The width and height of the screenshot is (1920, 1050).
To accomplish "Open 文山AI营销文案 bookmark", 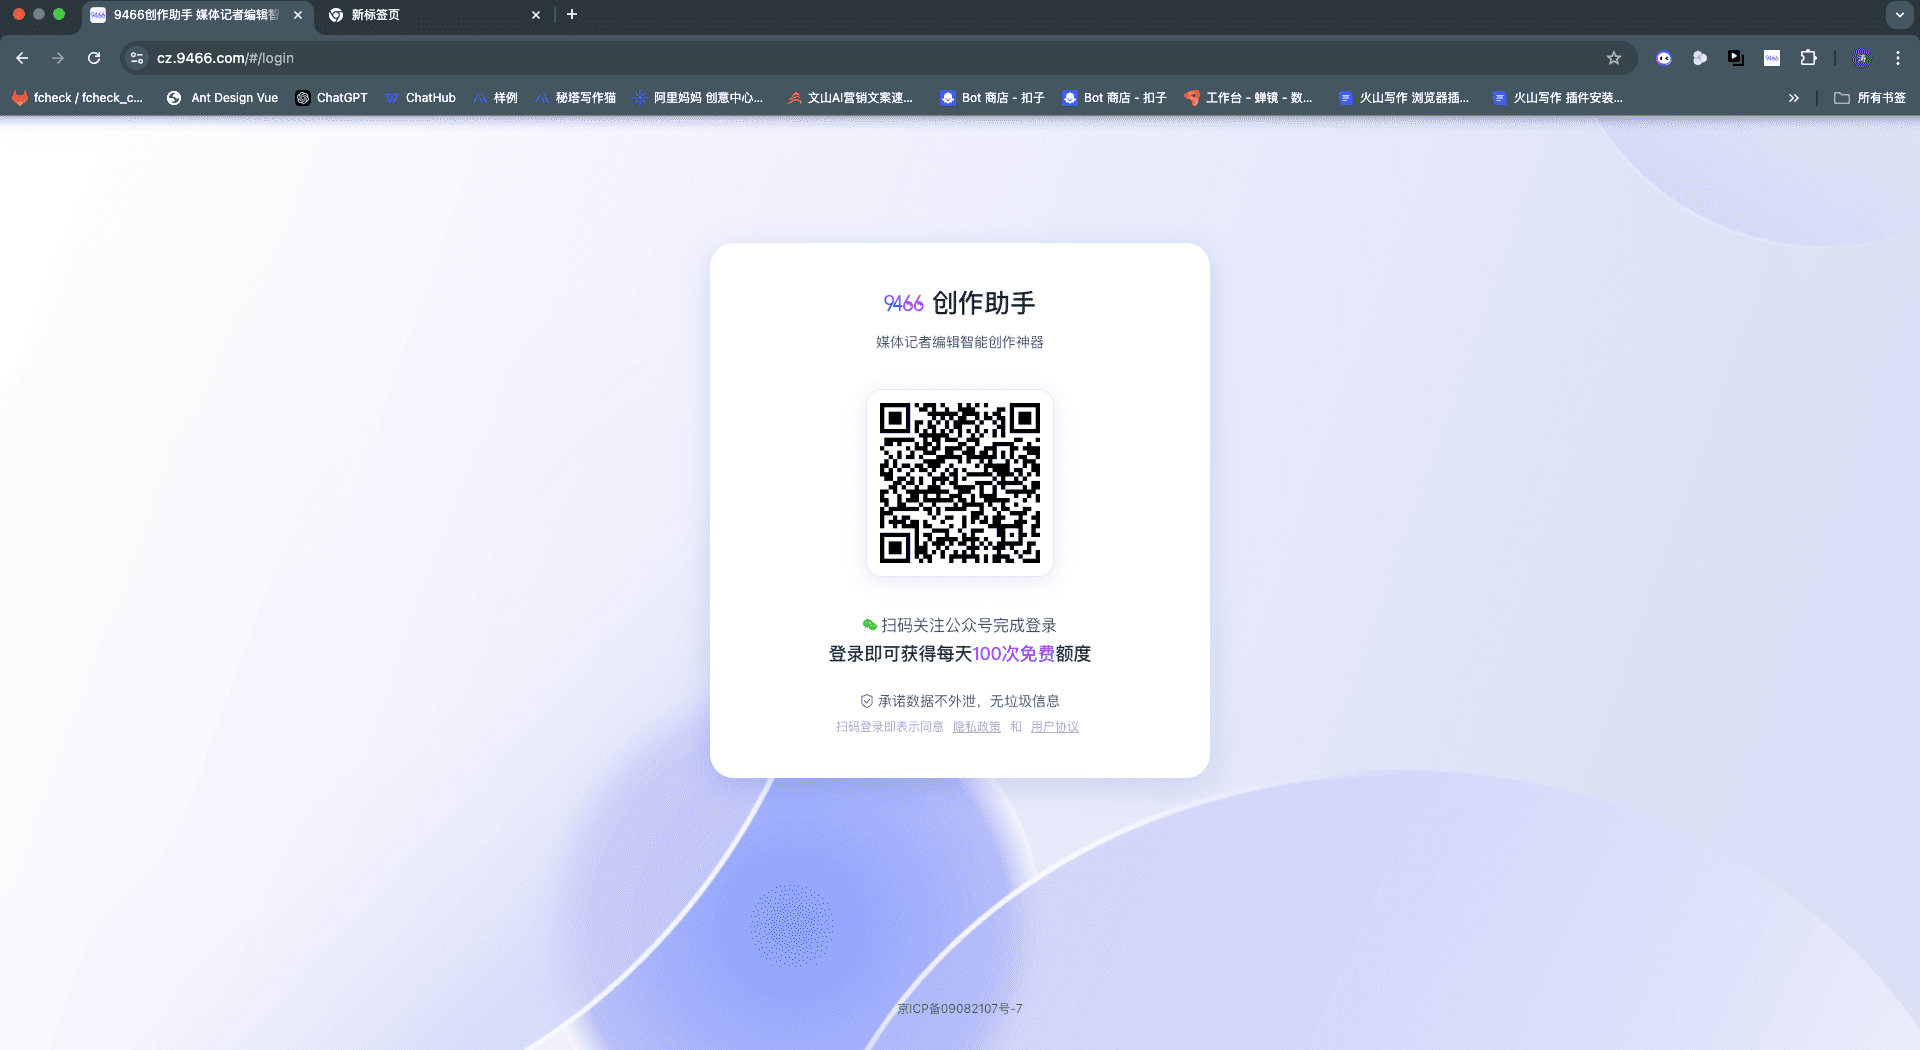I will pyautogui.click(x=850, y=98).
